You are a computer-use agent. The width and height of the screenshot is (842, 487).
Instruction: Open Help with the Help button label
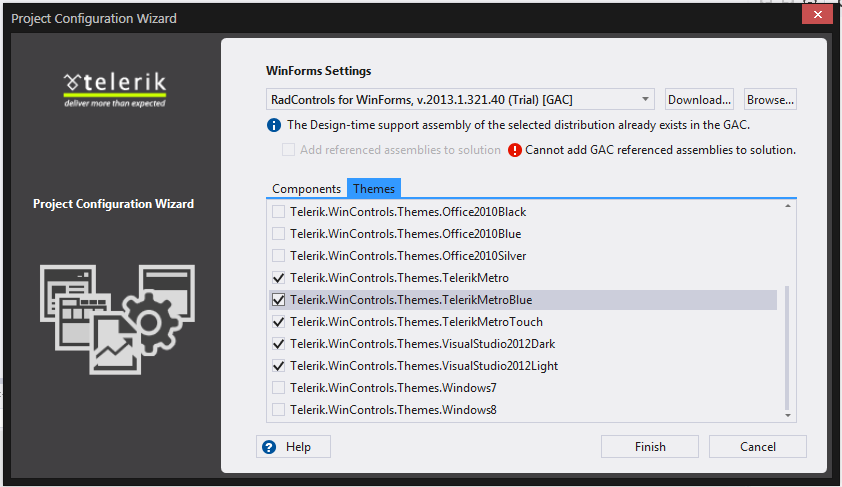[x=298, y=447]
